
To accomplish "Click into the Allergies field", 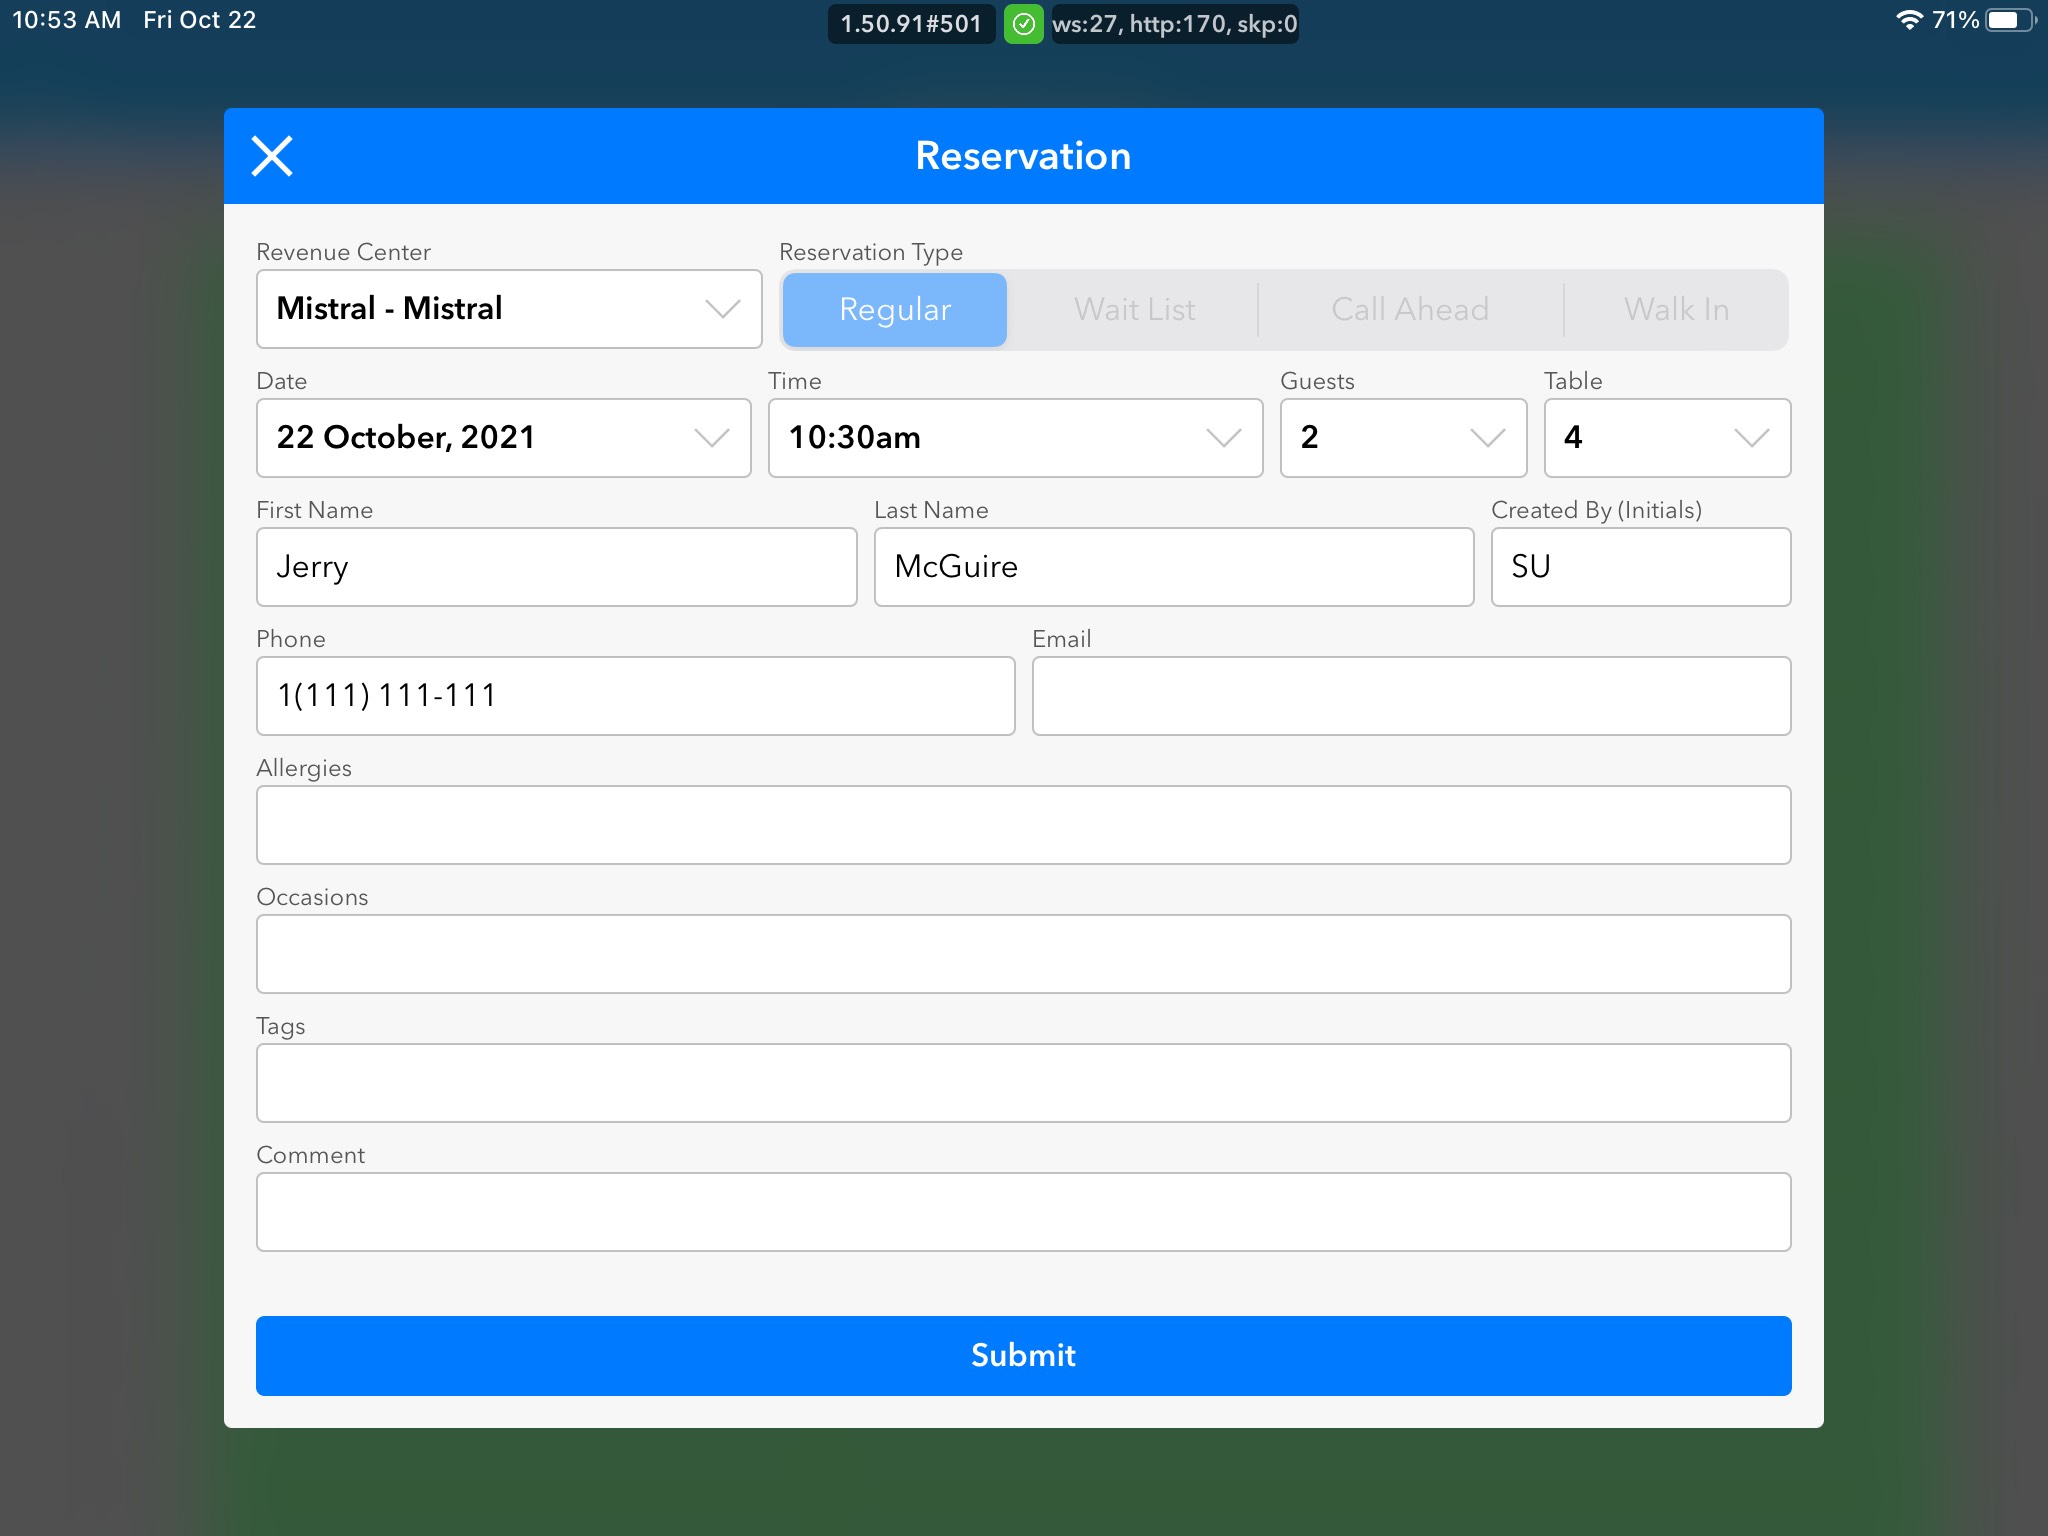I will [1022, 825].
